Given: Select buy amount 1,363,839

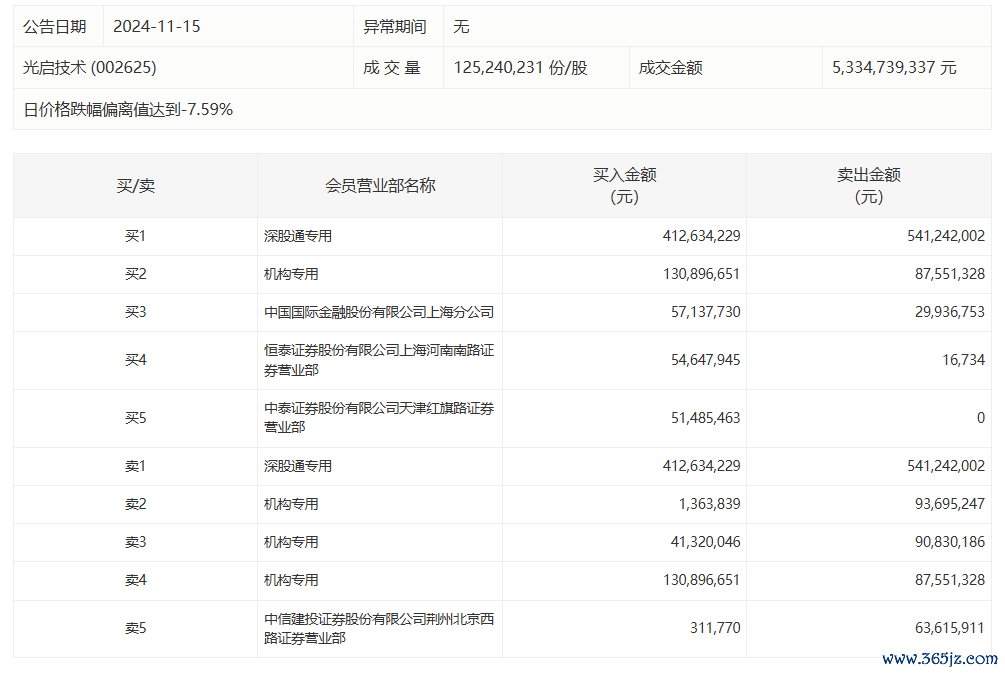Looking at the screenshot, I should pos(710,504).
